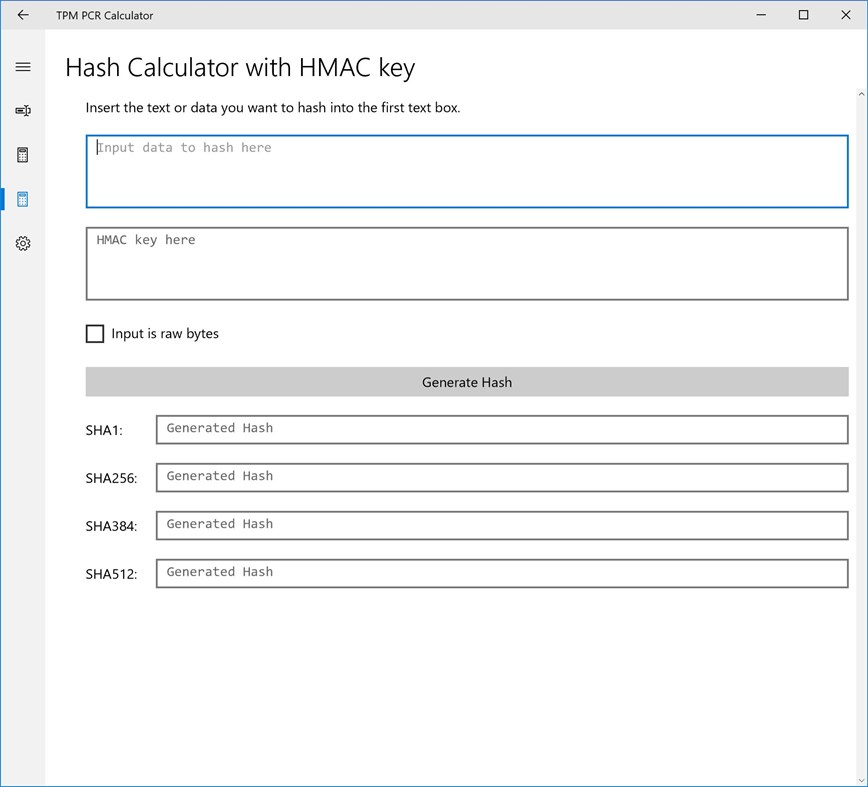
Task: Maximize the TPM PCR Calculator window
Action: click(803, 15)
